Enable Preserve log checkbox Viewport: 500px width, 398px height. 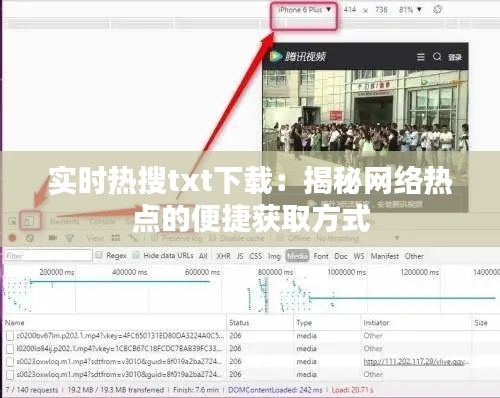point(154,238)
